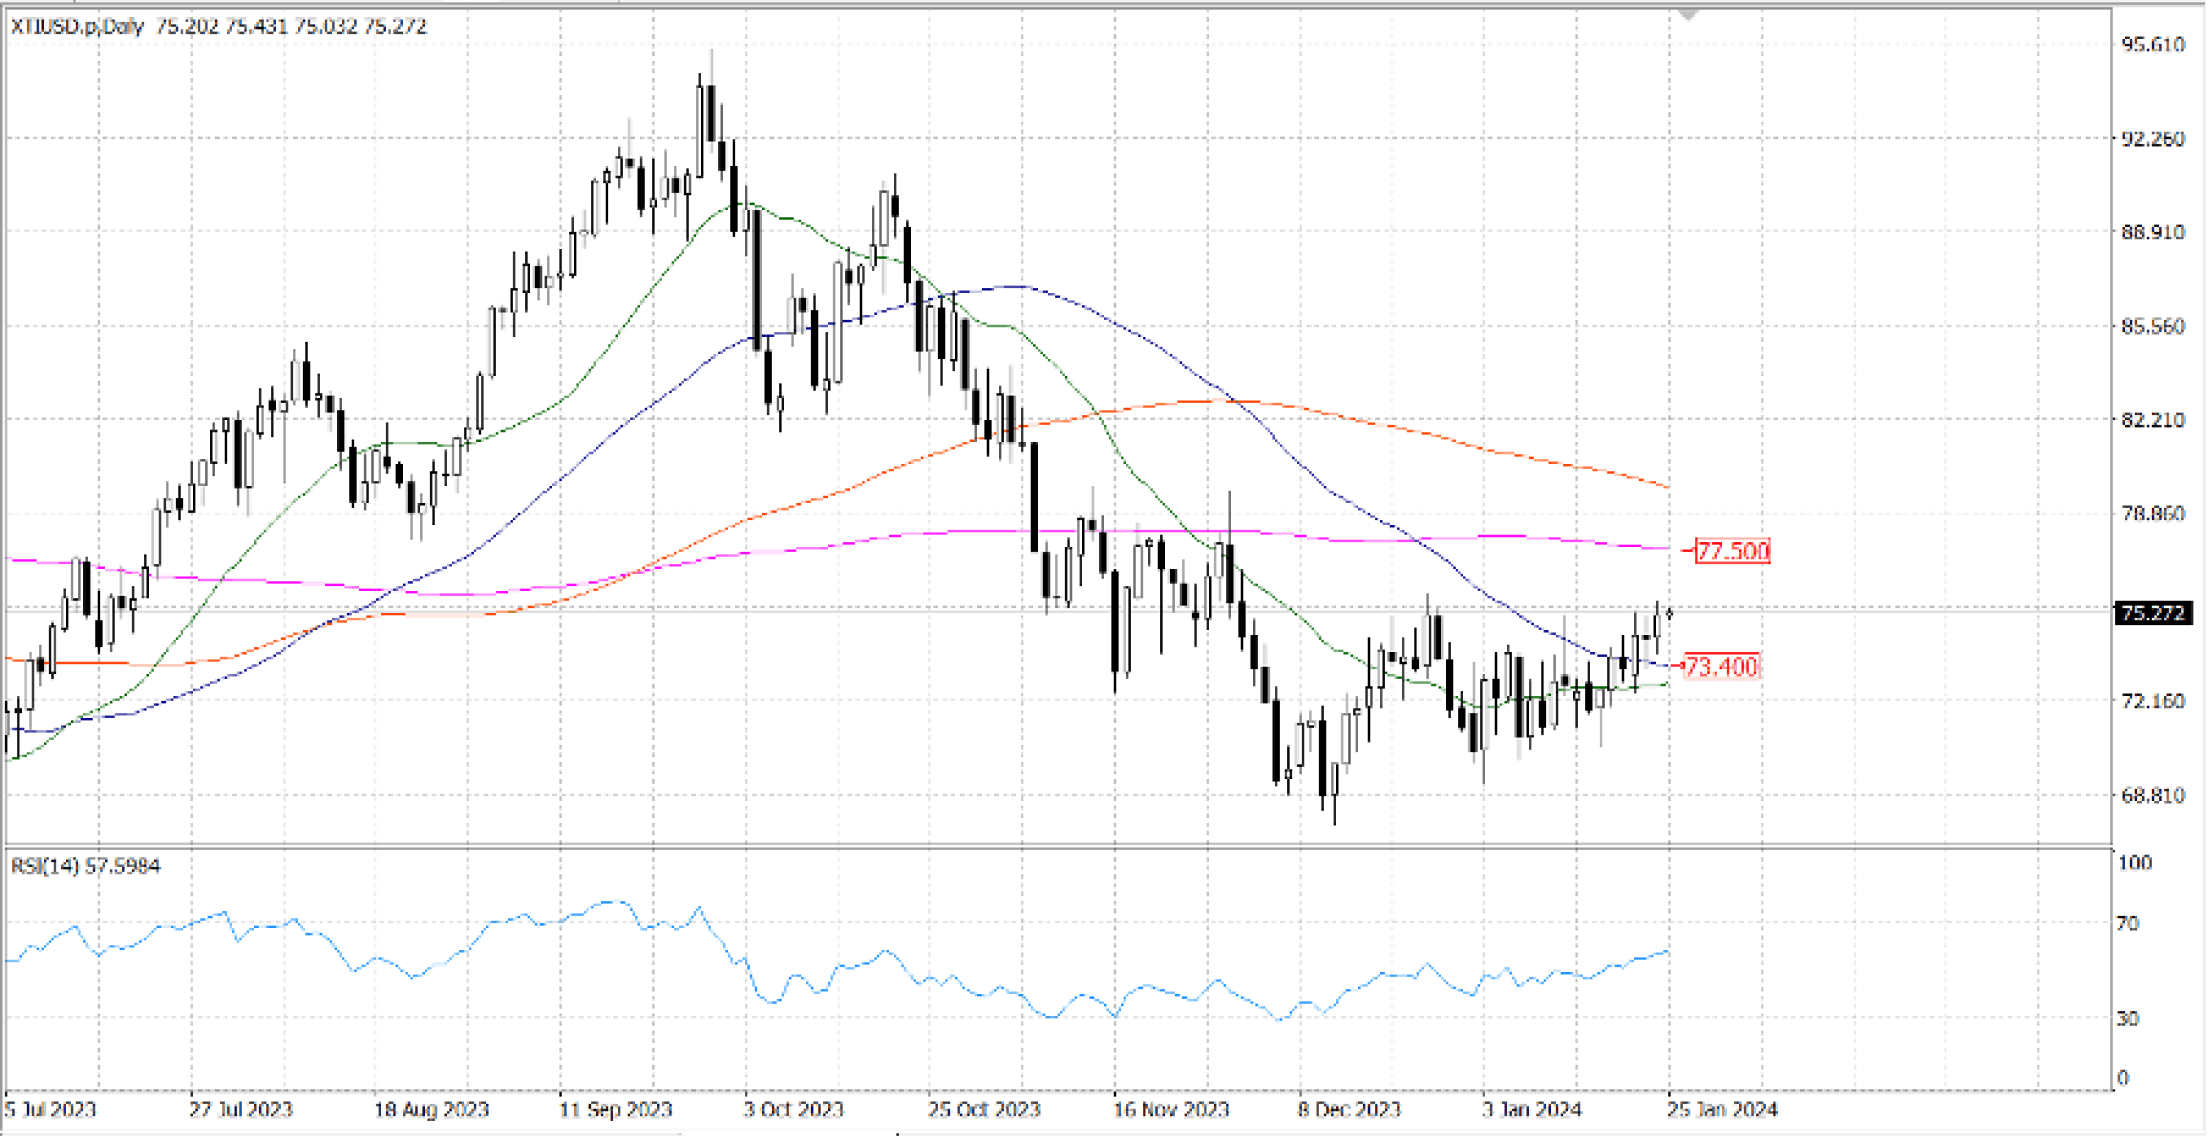Screen dimensions: 2208x1138
Task: Click the 5 Jul 2023 date label
Action: (51, 1110)
